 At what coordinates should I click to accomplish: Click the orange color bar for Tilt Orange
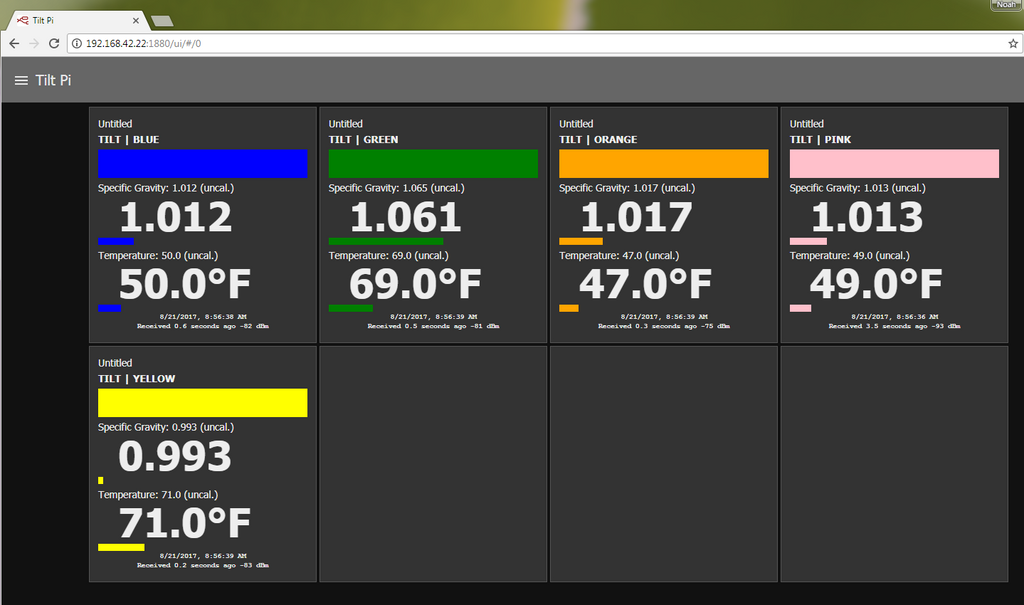pos(663,164)
